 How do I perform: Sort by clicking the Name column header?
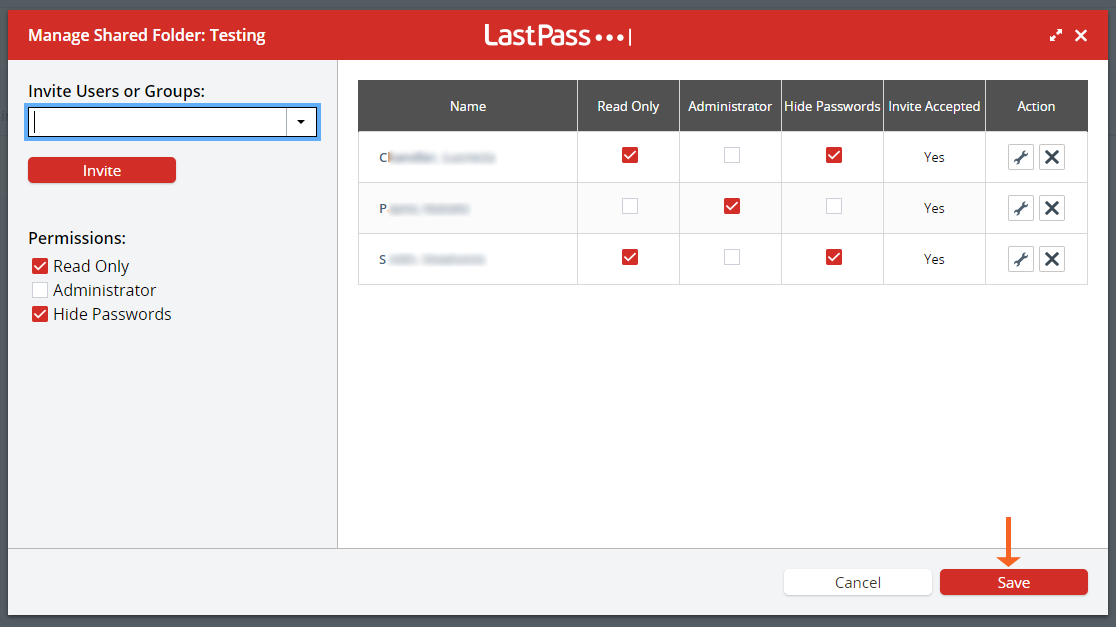[x=467, y=105]
